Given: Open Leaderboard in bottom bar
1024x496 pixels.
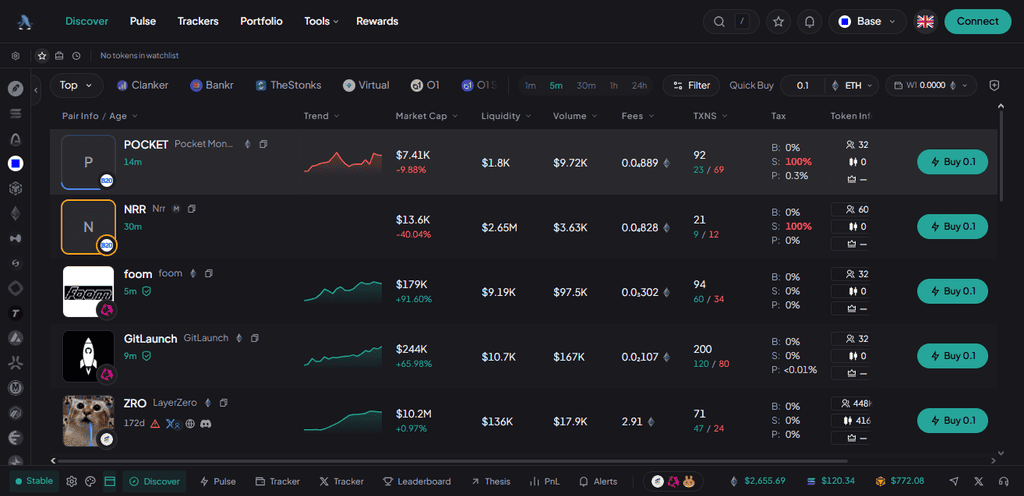Looking at the screenshot, I should 417,482.
